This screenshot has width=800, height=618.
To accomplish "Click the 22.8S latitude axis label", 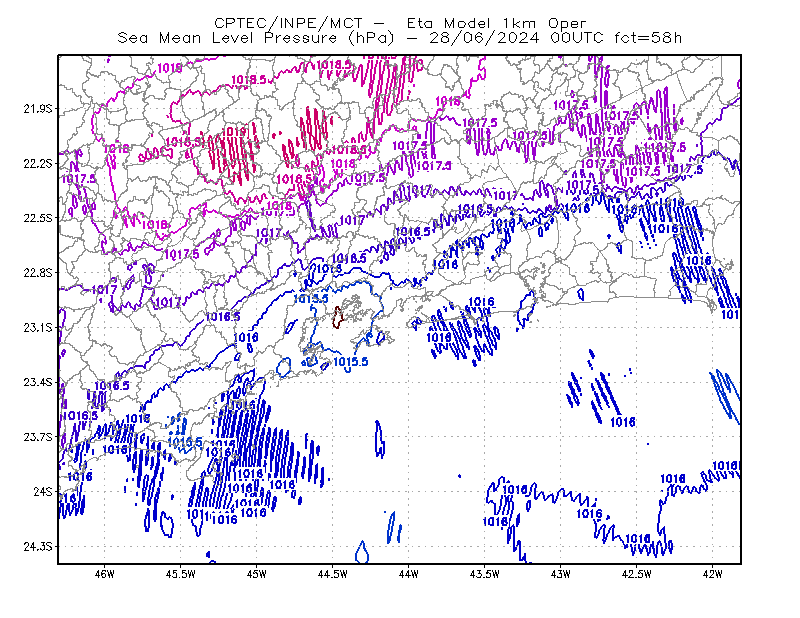I will 38,273.
